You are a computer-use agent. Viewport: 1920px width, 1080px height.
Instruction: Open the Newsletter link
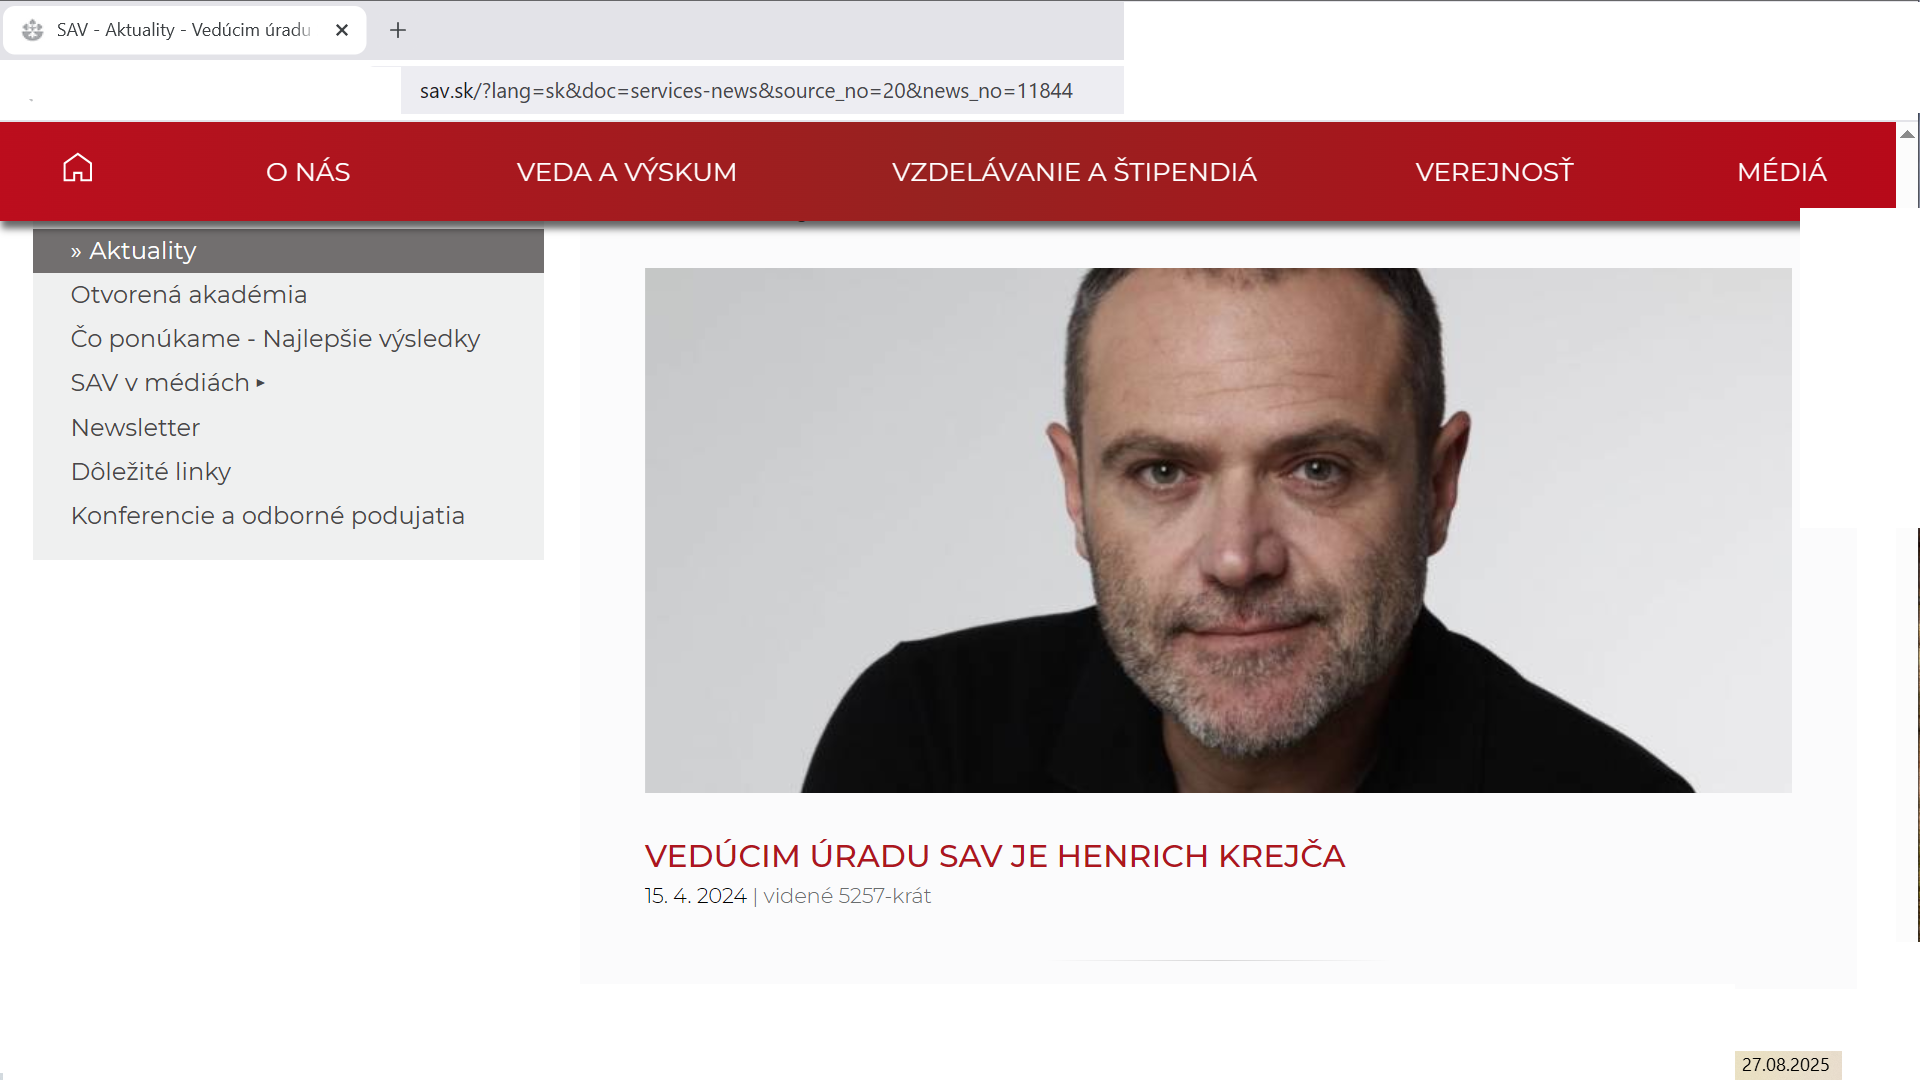coord(135,428)
